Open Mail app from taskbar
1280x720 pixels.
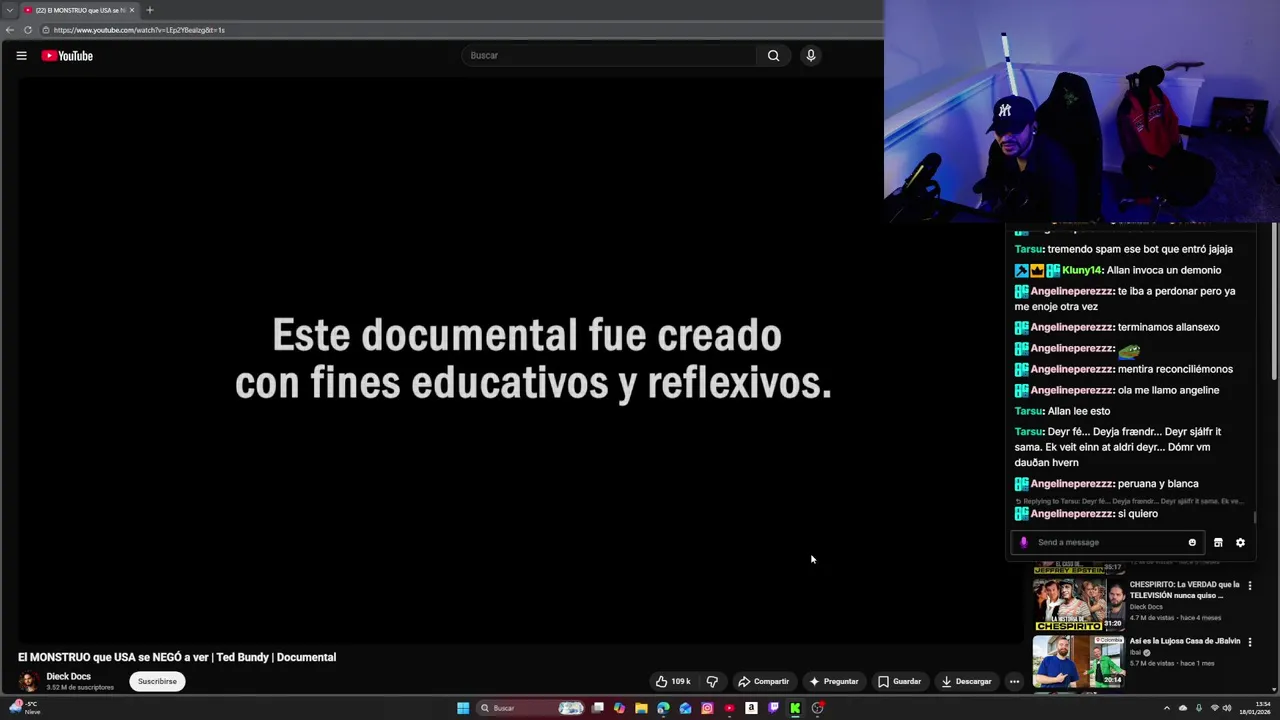click(x=685, y=708)
